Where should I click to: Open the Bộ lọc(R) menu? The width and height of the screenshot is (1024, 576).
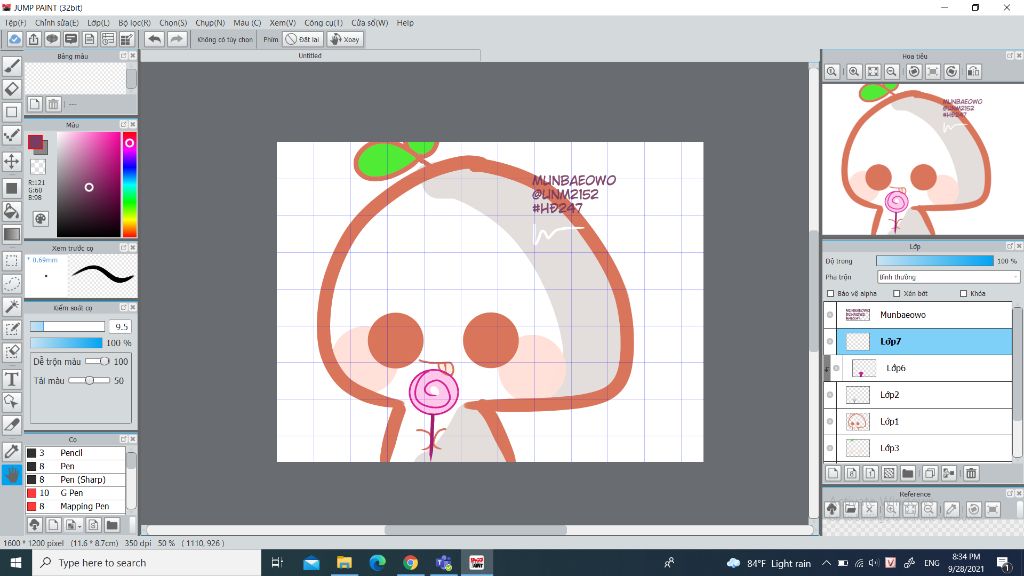tap(134, 22)
